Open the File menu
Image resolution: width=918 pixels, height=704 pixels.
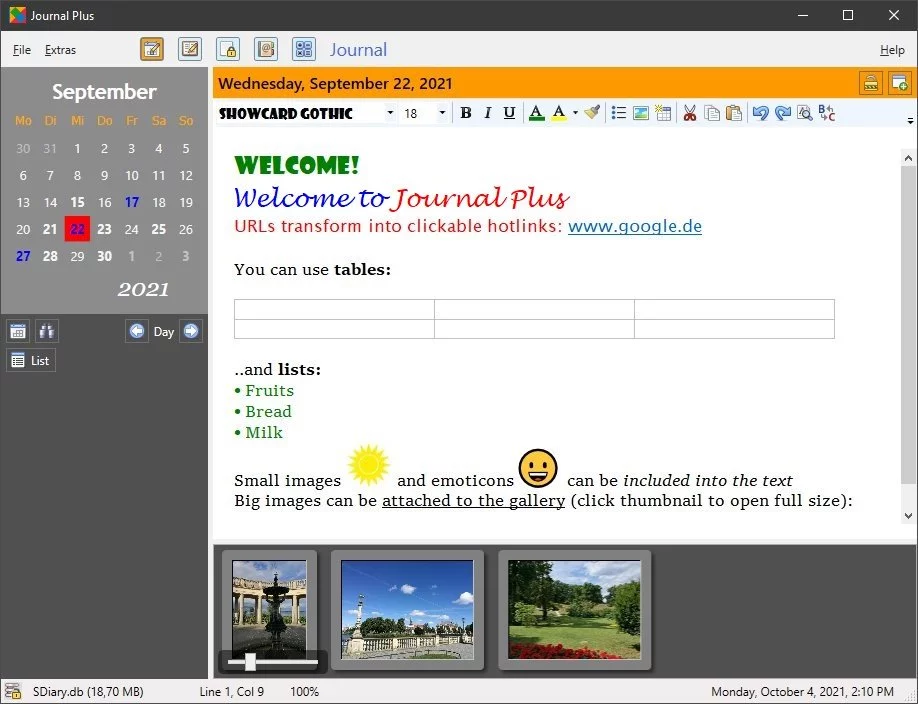[x=22, y=50]
